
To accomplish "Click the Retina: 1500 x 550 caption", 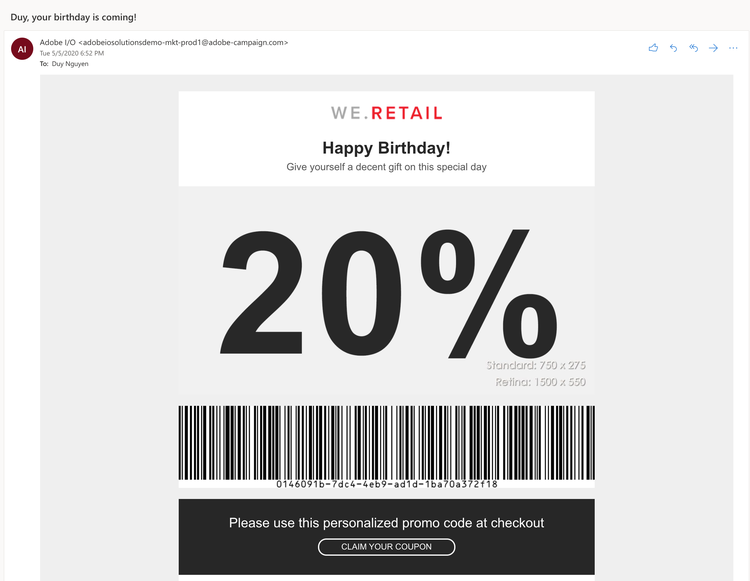I will (x=540, y=382).
